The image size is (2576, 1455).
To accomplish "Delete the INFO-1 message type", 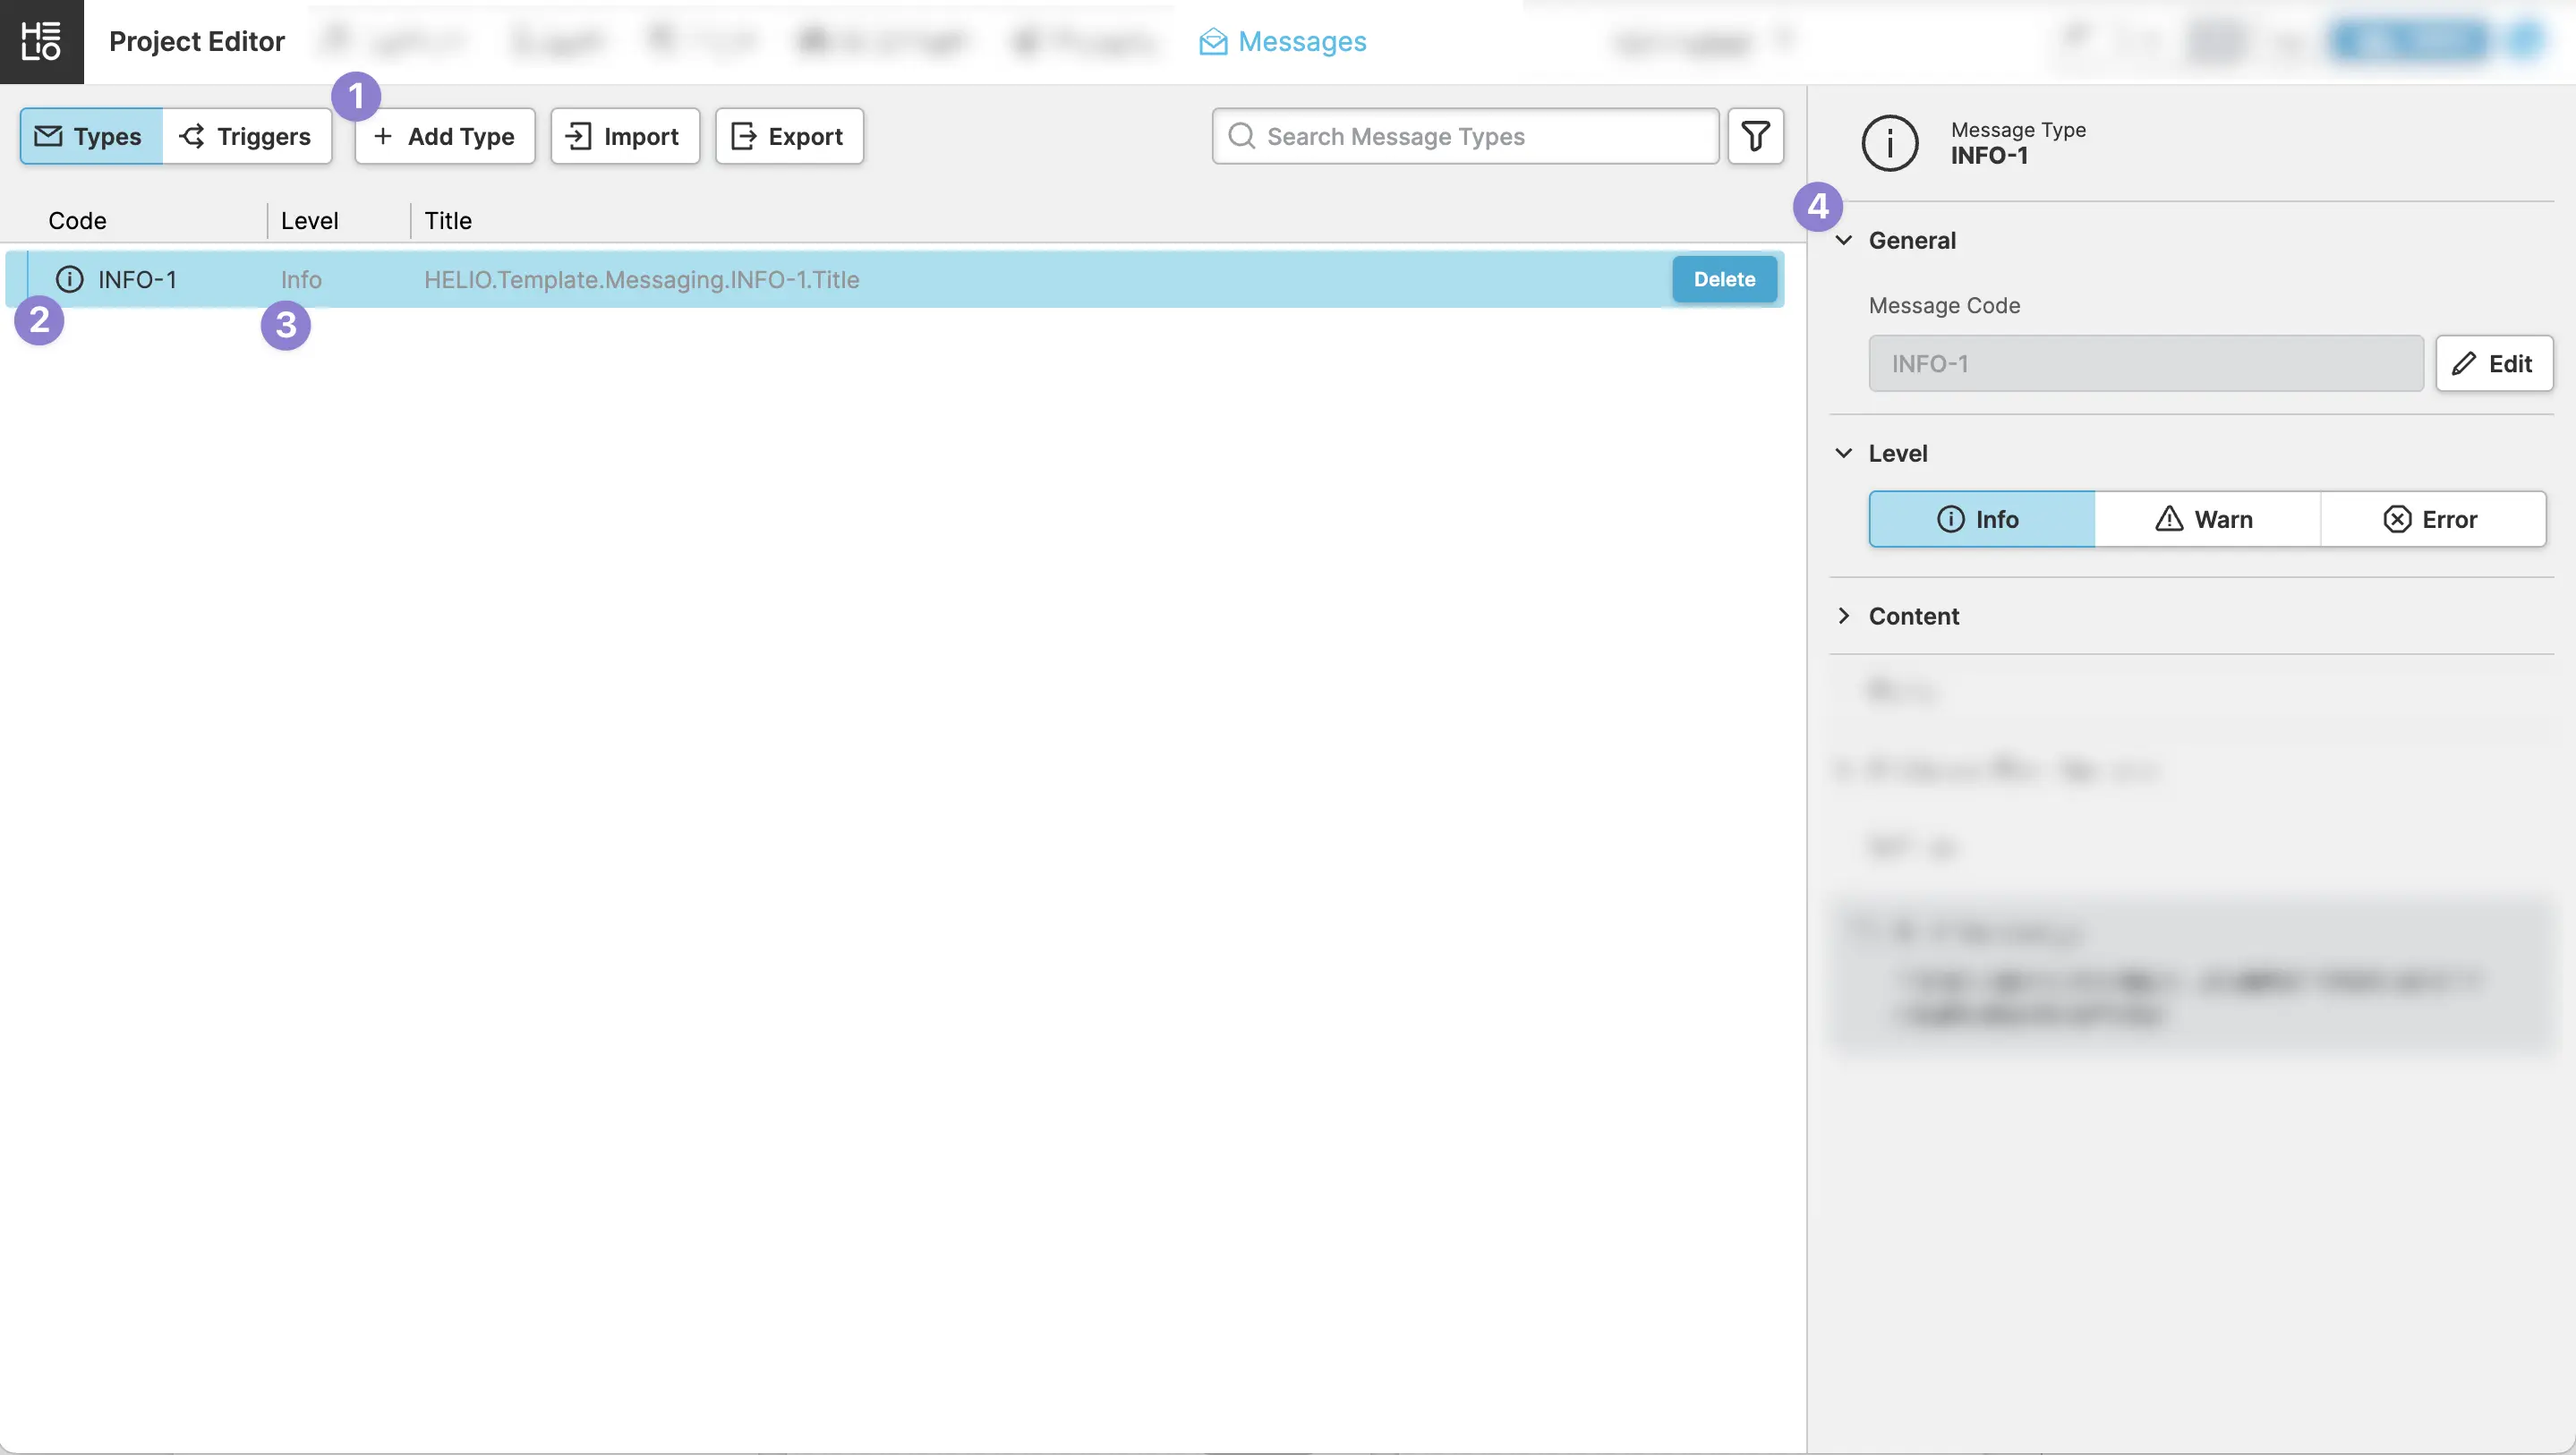I will click(1723, 279).
